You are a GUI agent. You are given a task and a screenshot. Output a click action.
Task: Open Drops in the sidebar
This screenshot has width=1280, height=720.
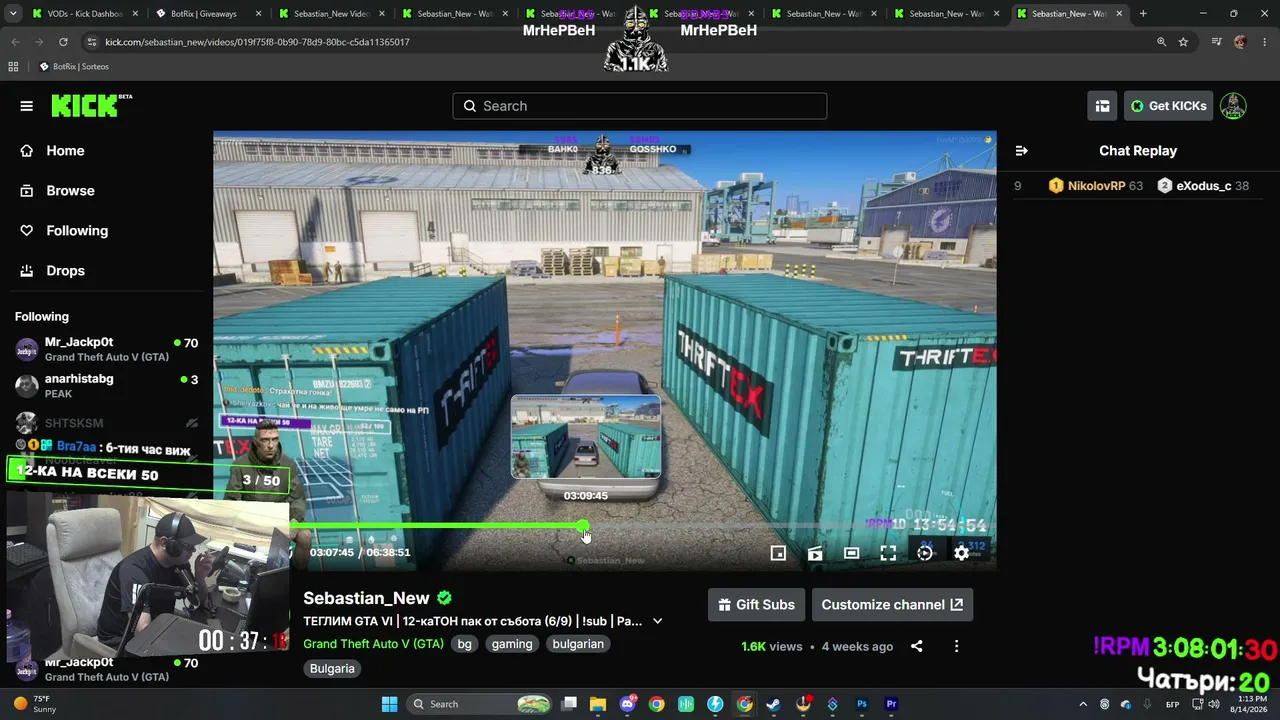click(x=65, y=271)
